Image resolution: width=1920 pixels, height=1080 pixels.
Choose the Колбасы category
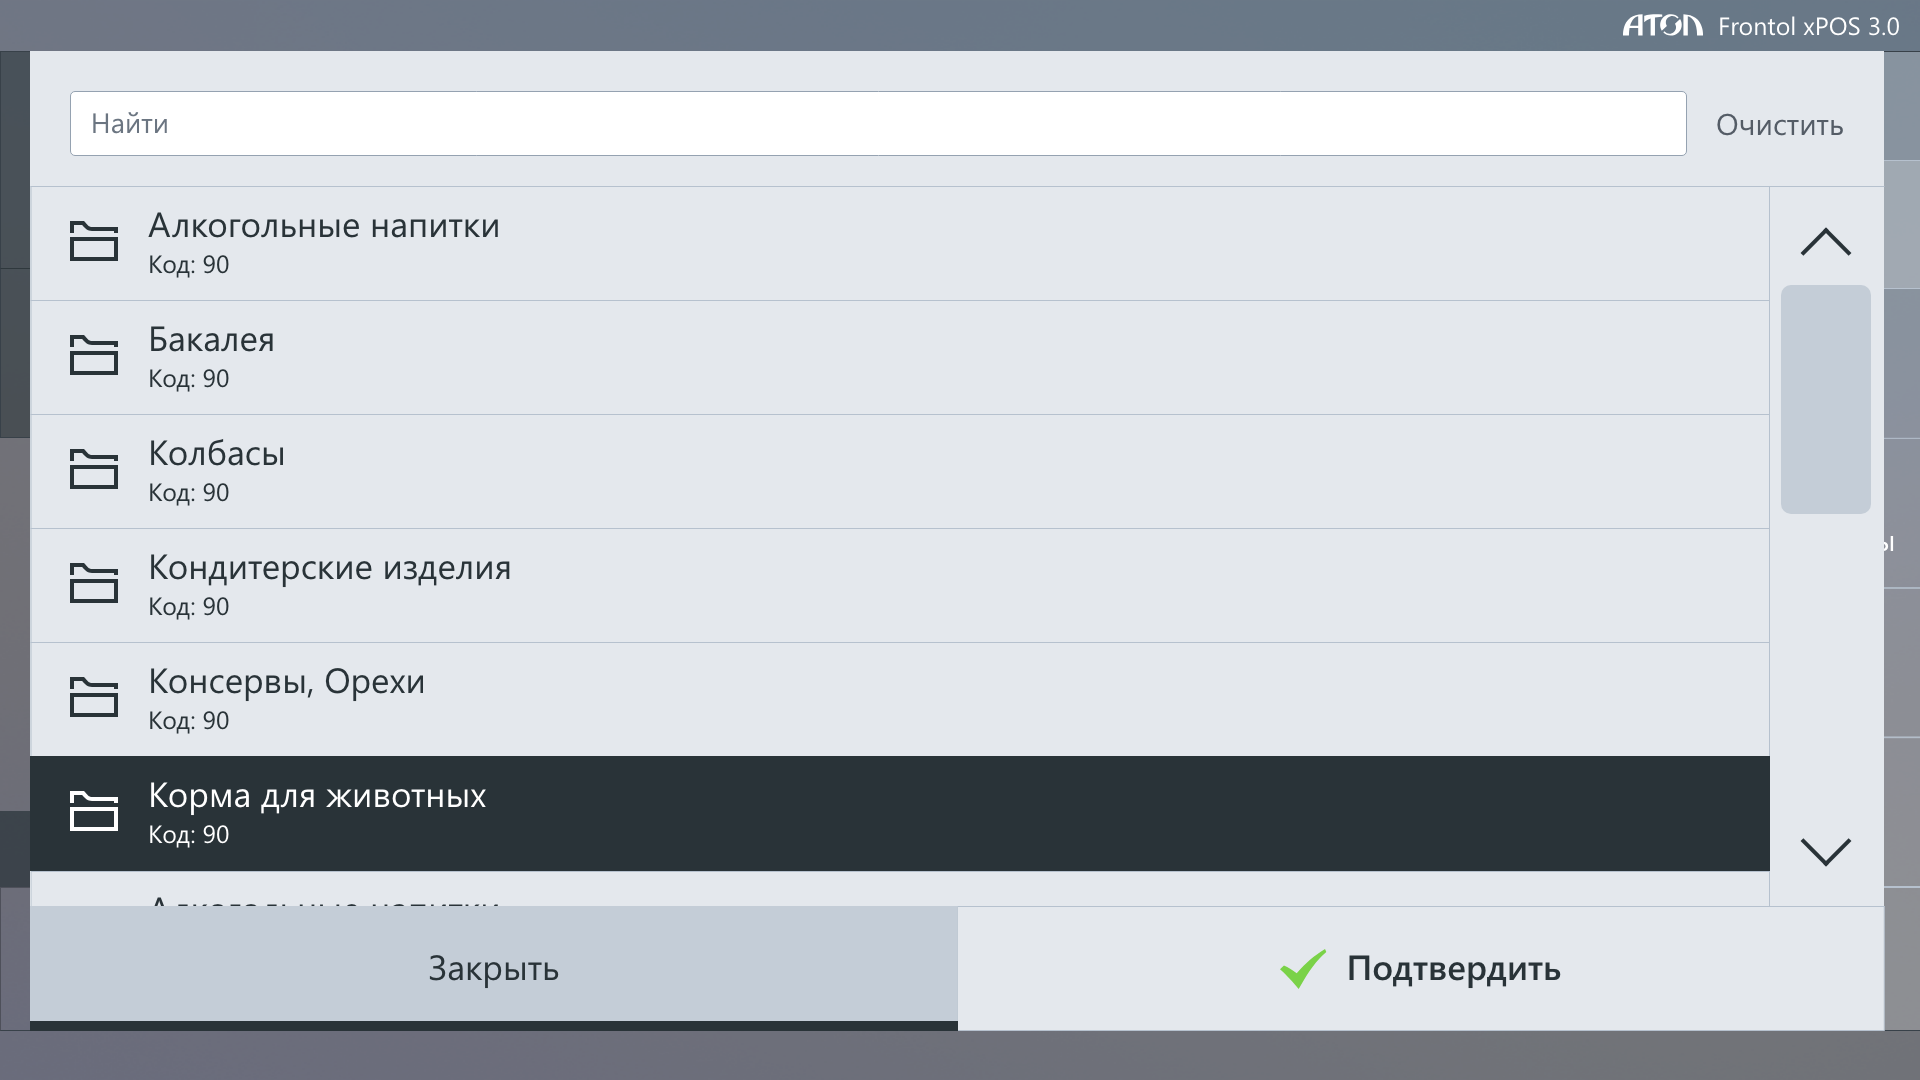point(900,472)
